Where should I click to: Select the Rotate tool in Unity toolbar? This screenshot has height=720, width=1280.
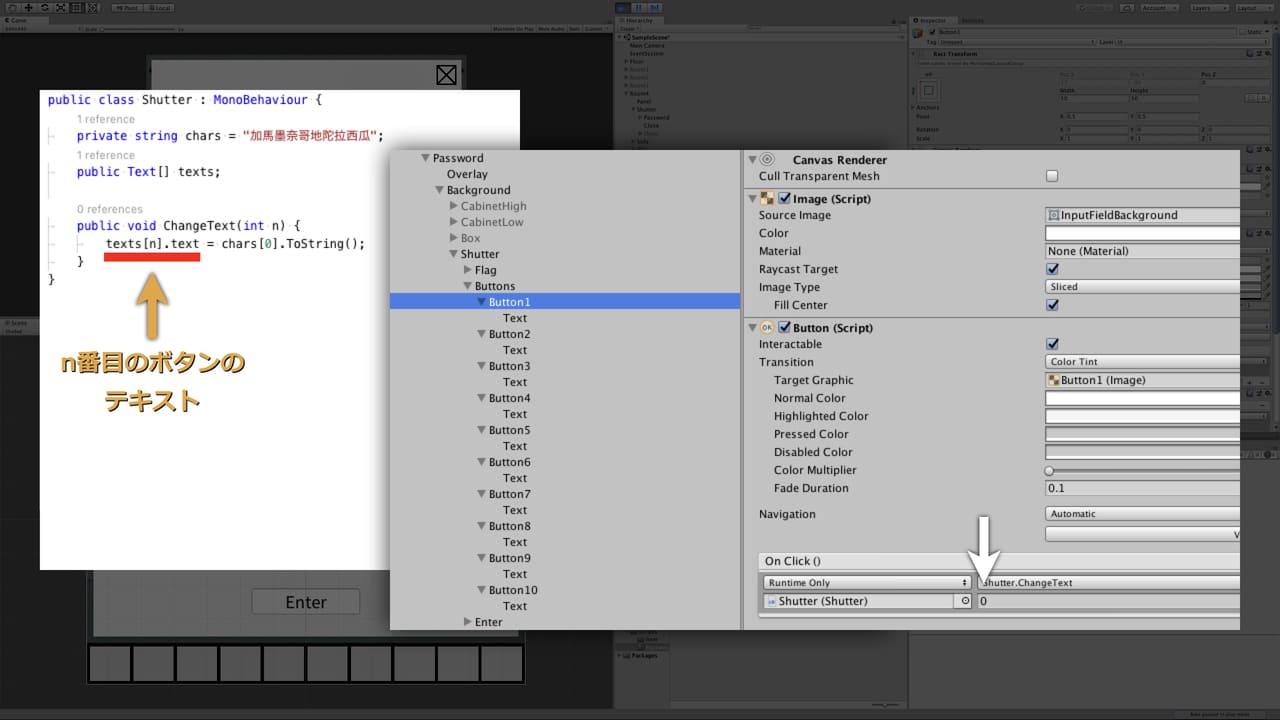point(45,8)
